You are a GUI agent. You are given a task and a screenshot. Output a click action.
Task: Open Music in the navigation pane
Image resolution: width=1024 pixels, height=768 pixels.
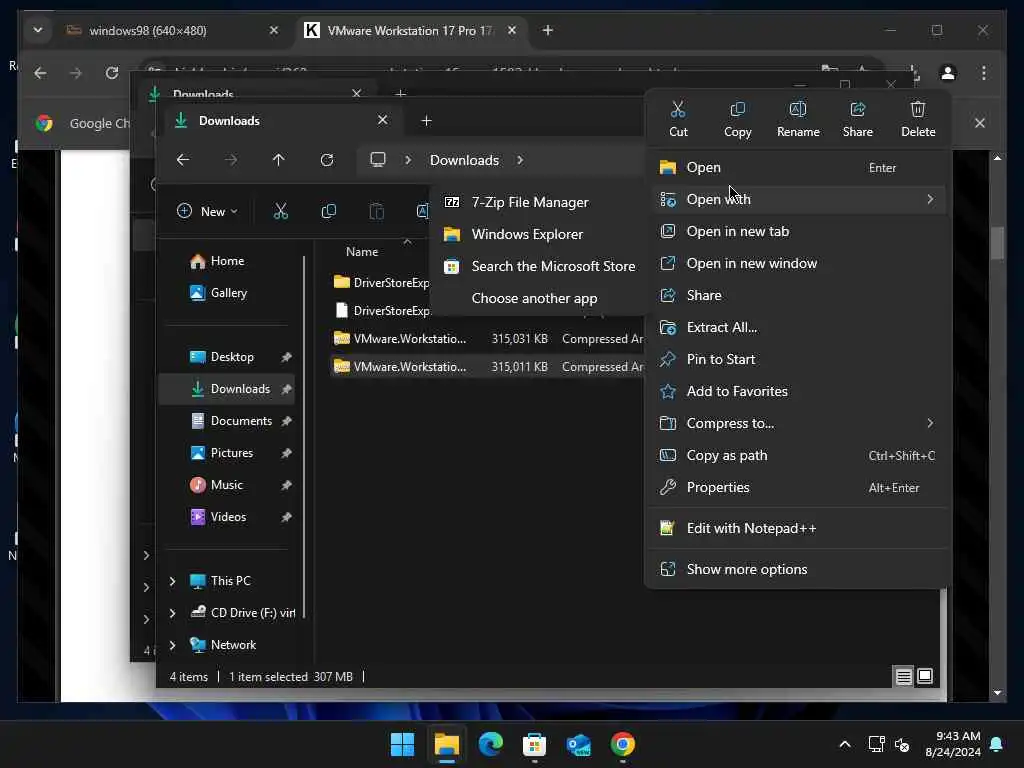click(227, 485)
